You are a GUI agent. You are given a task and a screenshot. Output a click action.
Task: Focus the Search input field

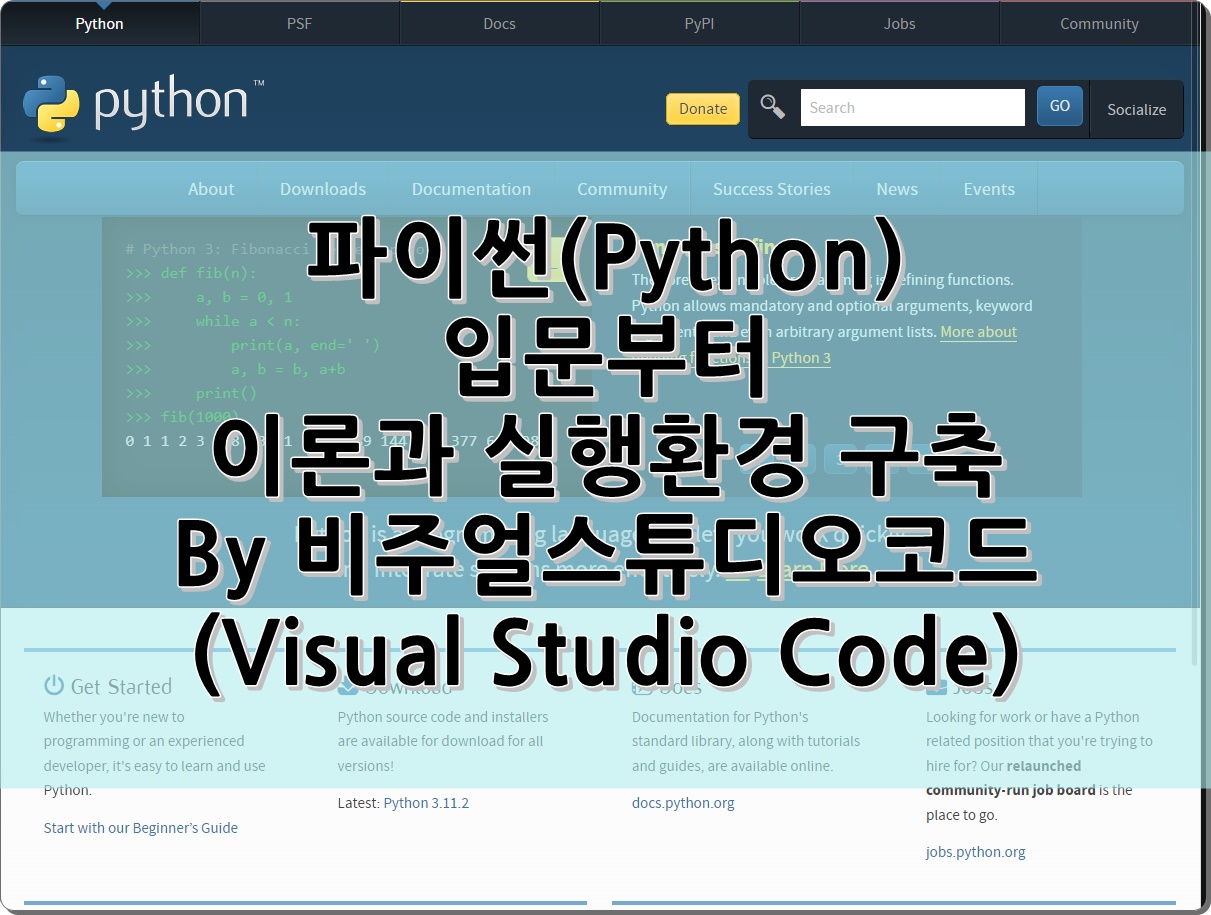(912, 107)
